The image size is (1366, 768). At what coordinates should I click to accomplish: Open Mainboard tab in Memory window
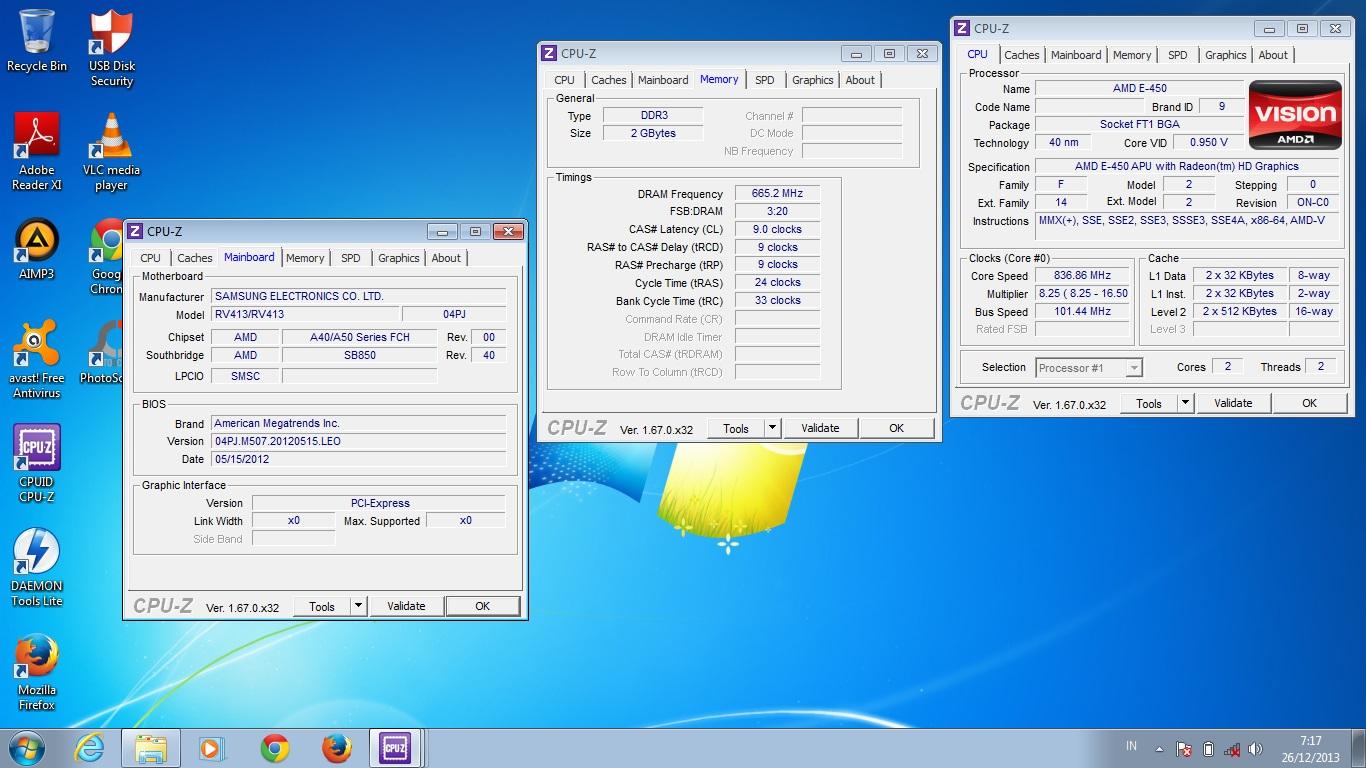pos(663,80)
